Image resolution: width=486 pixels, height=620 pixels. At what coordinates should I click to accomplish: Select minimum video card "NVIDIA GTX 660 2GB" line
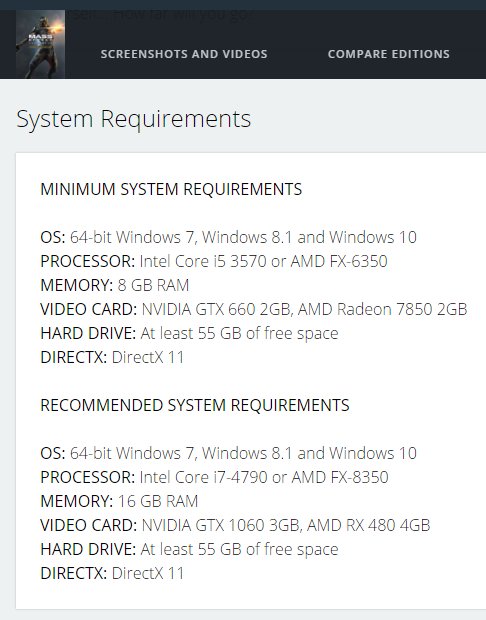(x=254, y=309)
